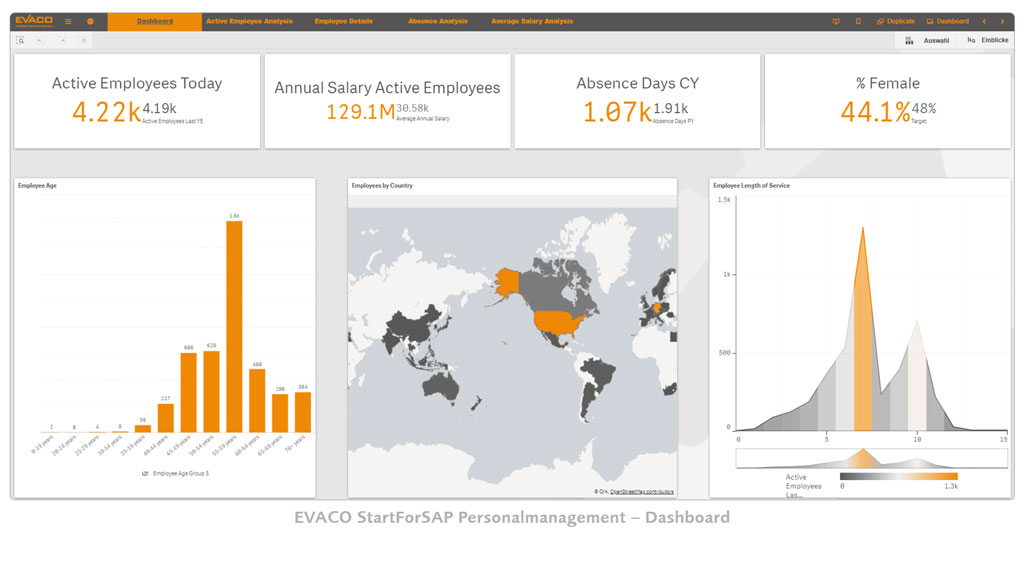Click the mini chart range scroller
The height and width of the screenshot is (567, 1024).
[x=871, y=459]
